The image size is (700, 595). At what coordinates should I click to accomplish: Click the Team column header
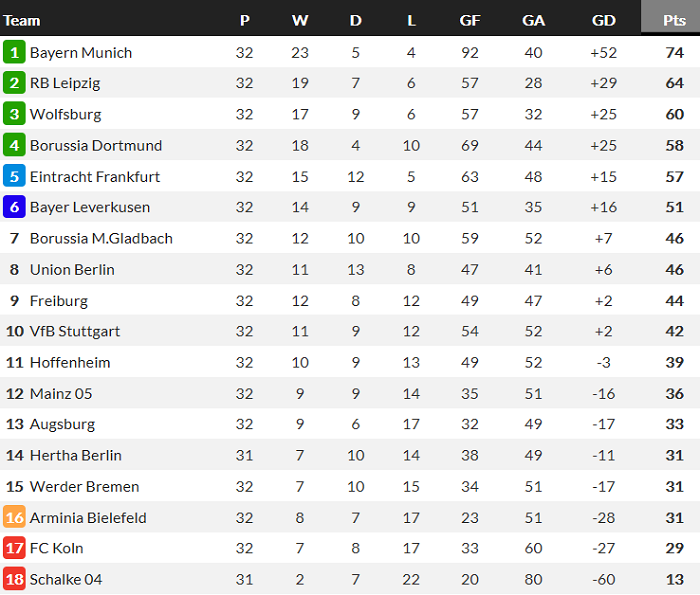[22, 20]
